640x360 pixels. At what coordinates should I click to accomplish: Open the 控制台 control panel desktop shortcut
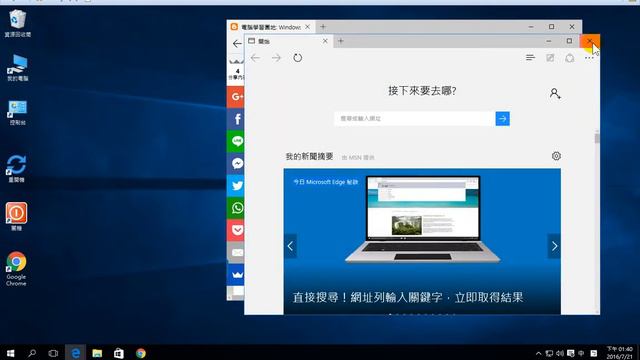coord(18,112)
